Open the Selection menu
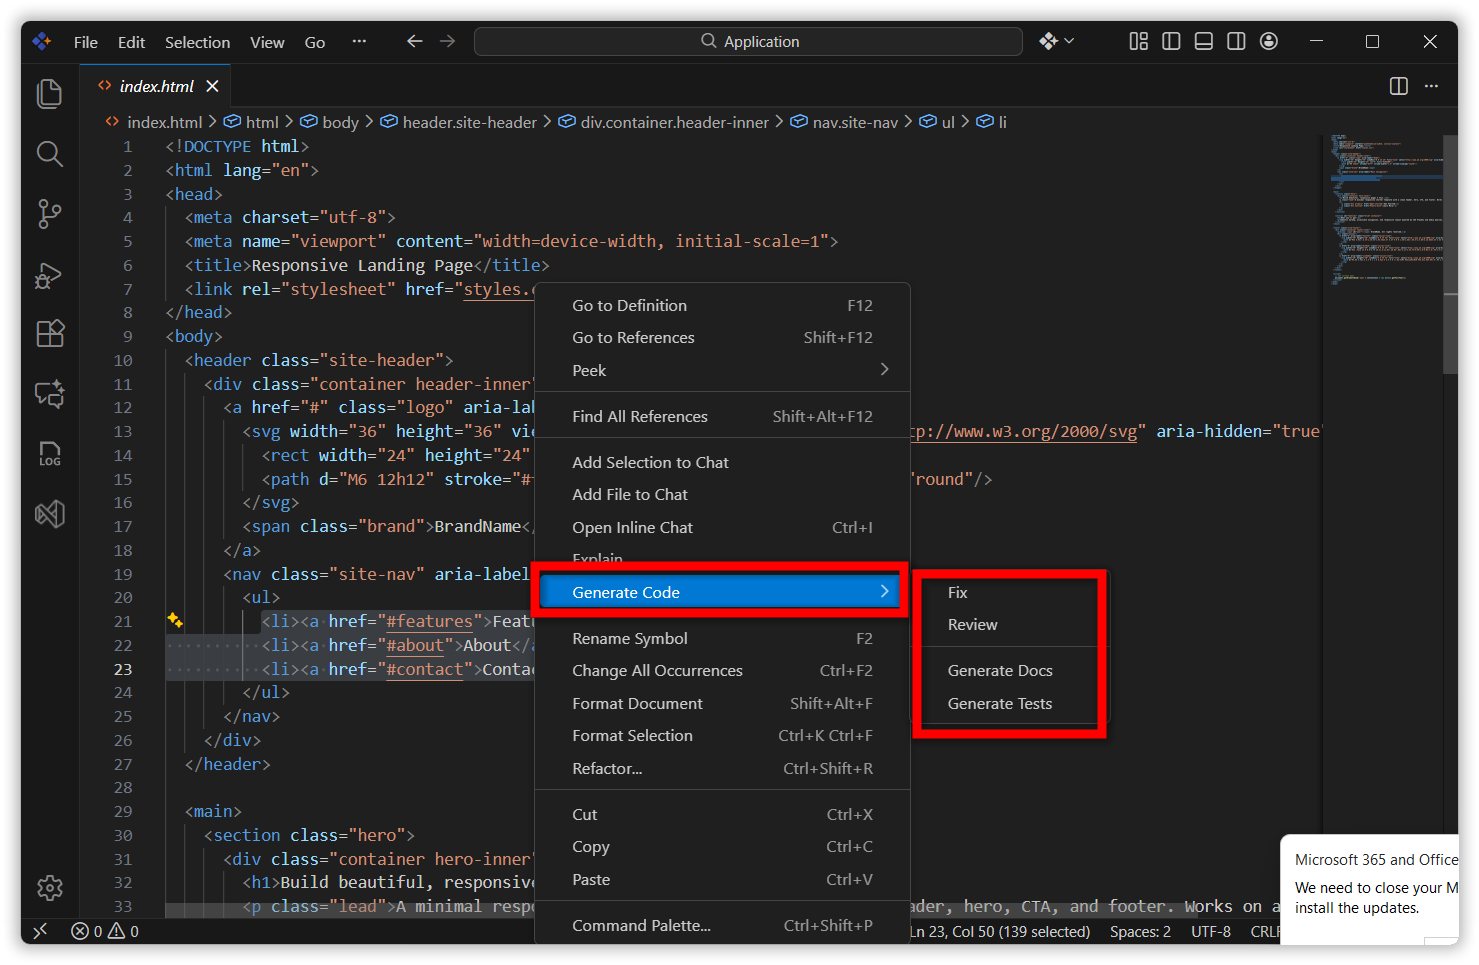Screen dimensions: 1479x965 (197, 42)
